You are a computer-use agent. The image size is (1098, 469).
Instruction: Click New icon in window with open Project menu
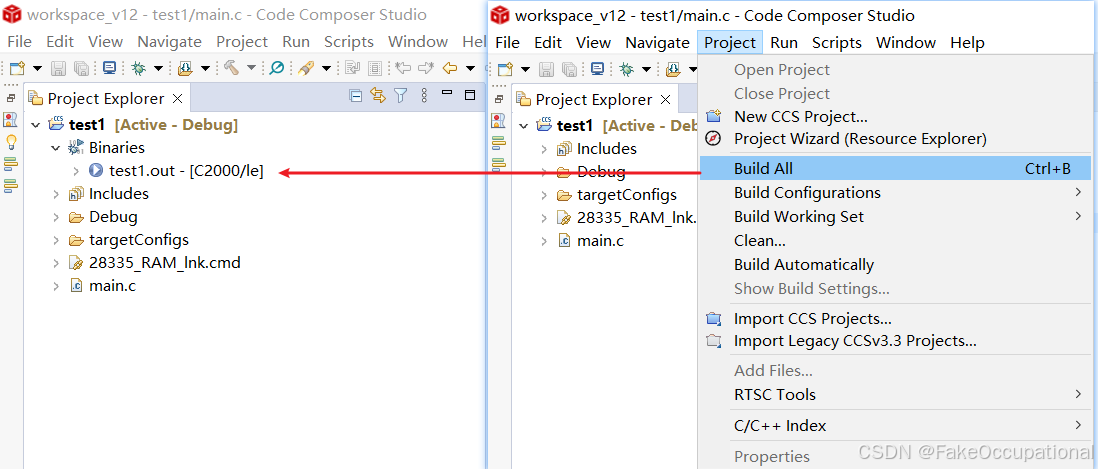tap(506, 69)
